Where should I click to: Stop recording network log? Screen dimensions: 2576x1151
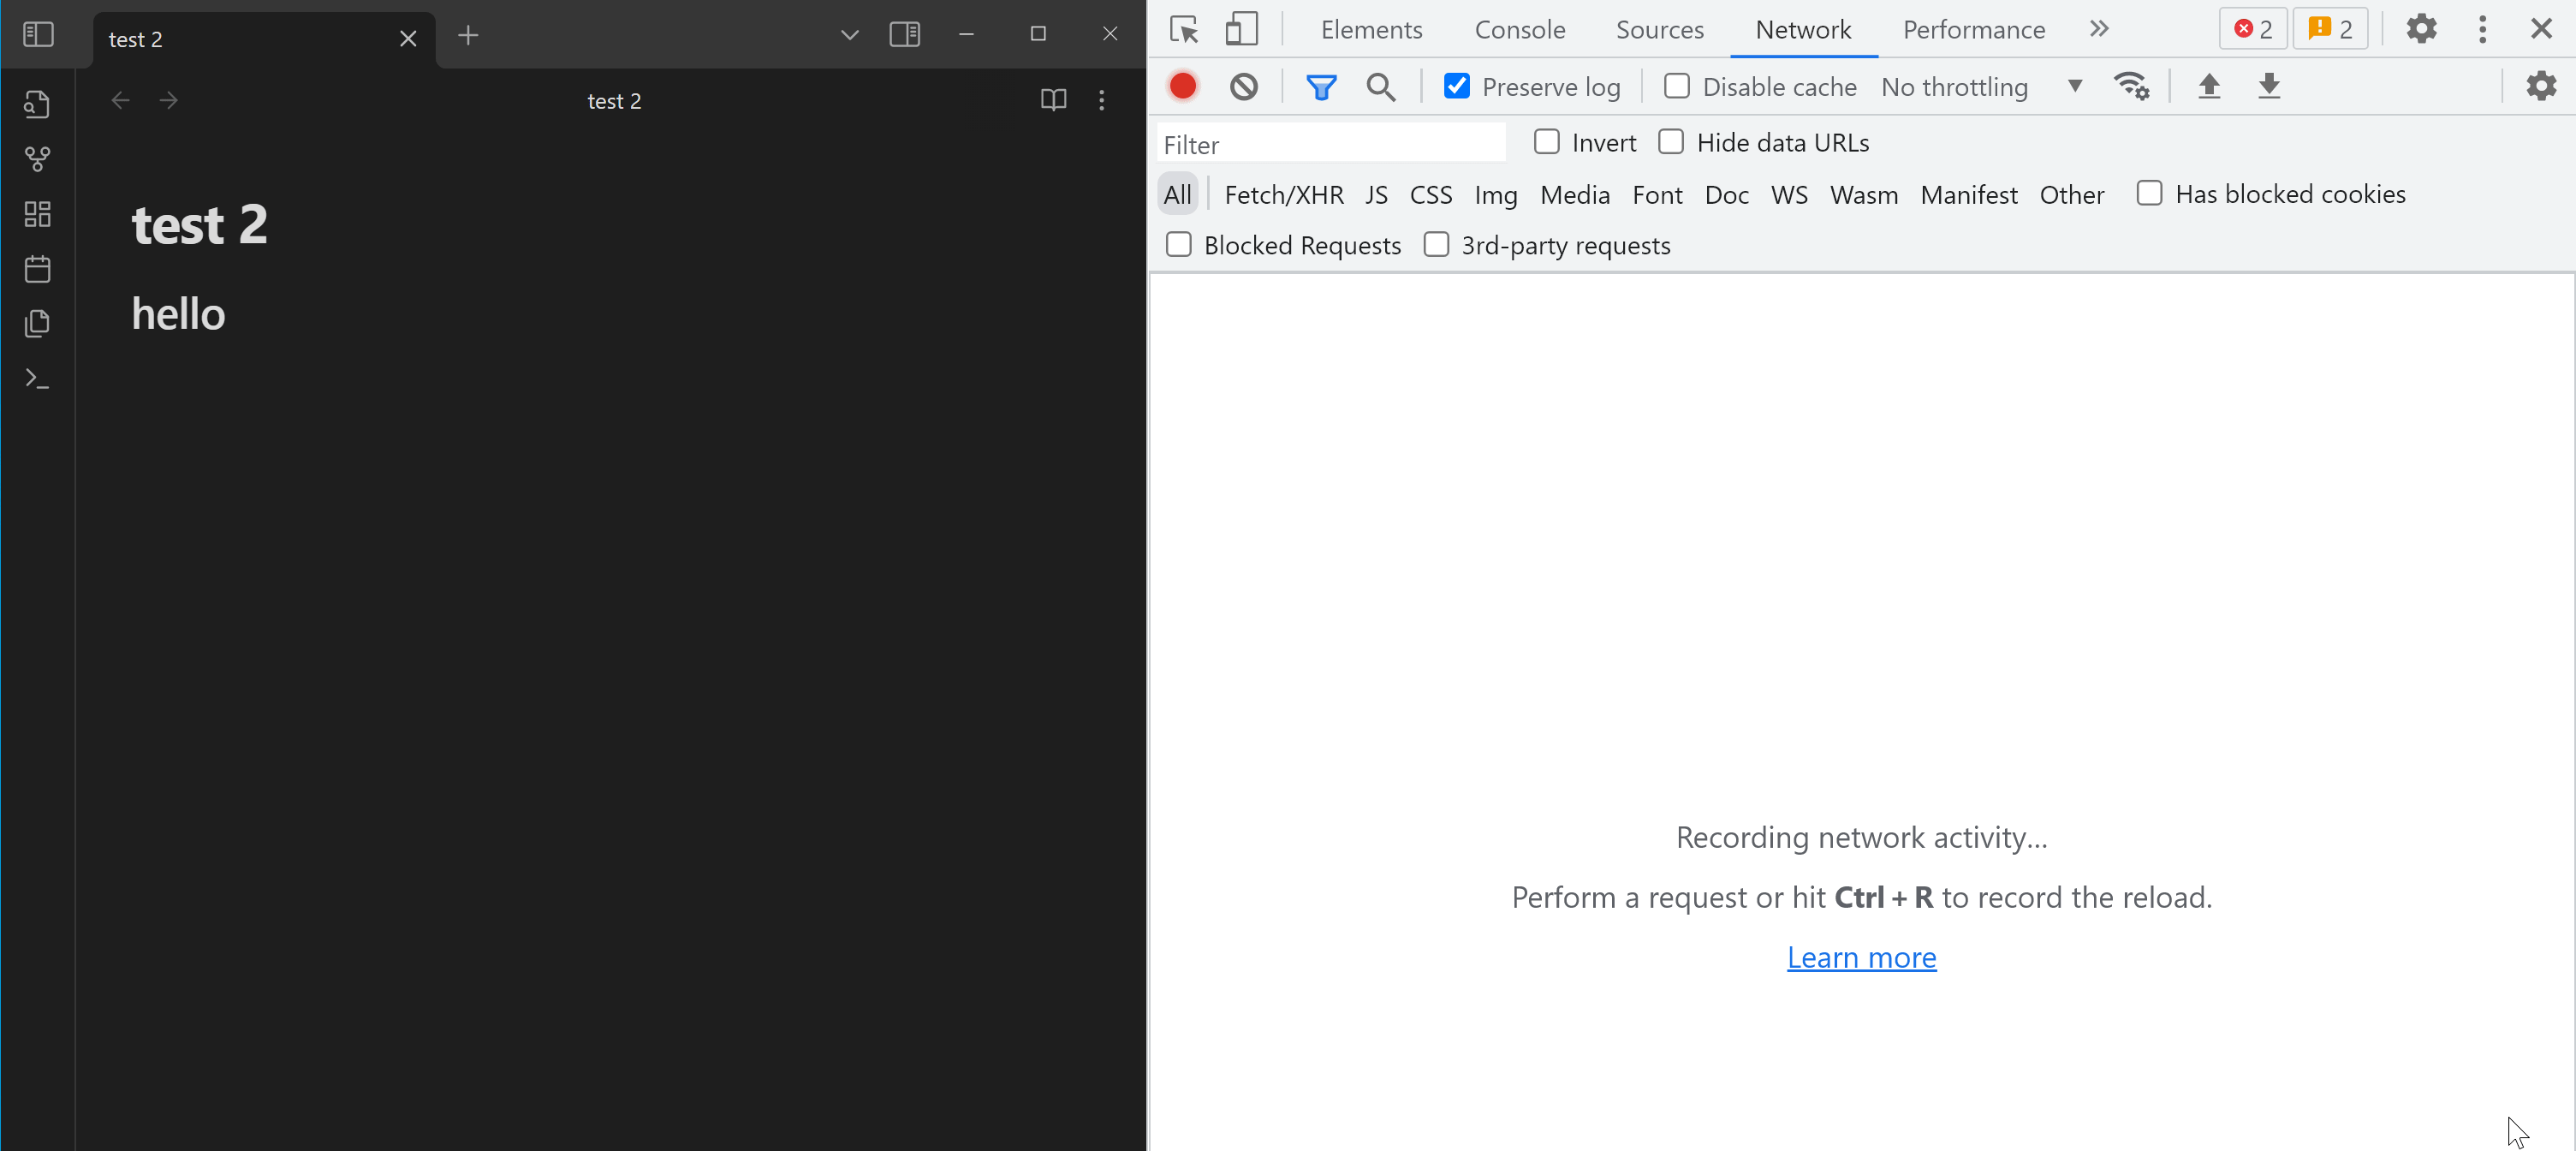click(1183, 87)
